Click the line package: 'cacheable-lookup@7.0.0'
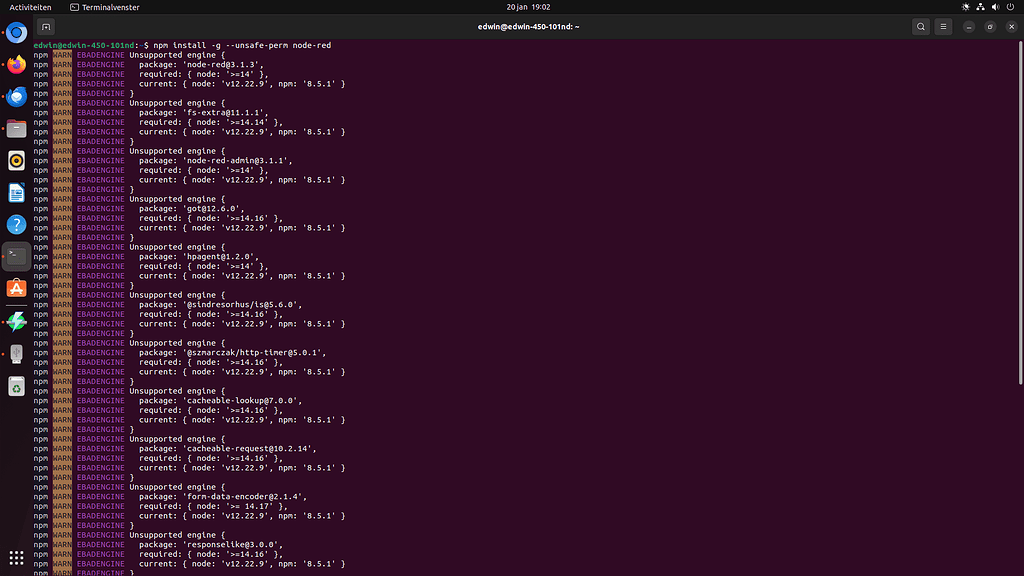The image size is (1024, 576). coord(220,400)
